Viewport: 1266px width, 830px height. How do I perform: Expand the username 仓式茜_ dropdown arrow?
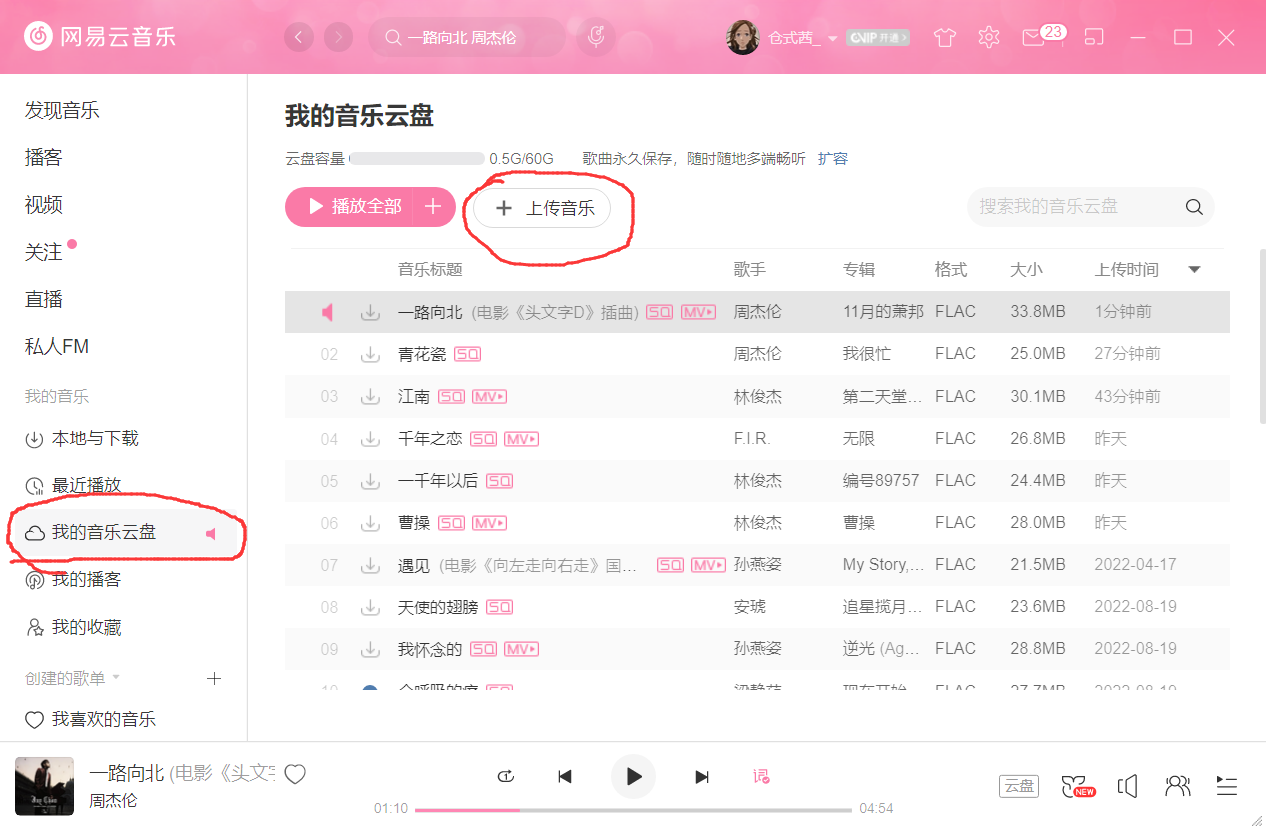(x=832, y=38)
